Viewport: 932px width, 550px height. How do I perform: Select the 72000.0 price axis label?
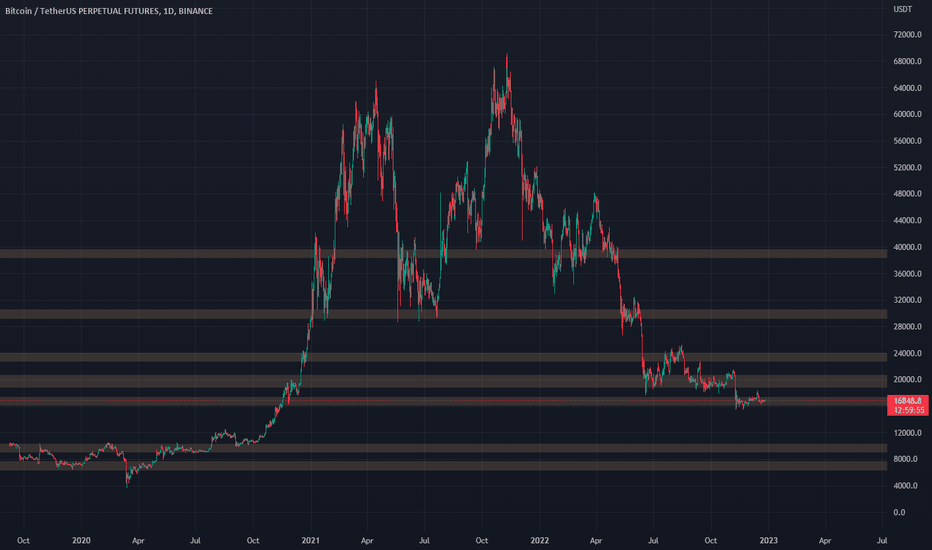[x=907, y=35]
